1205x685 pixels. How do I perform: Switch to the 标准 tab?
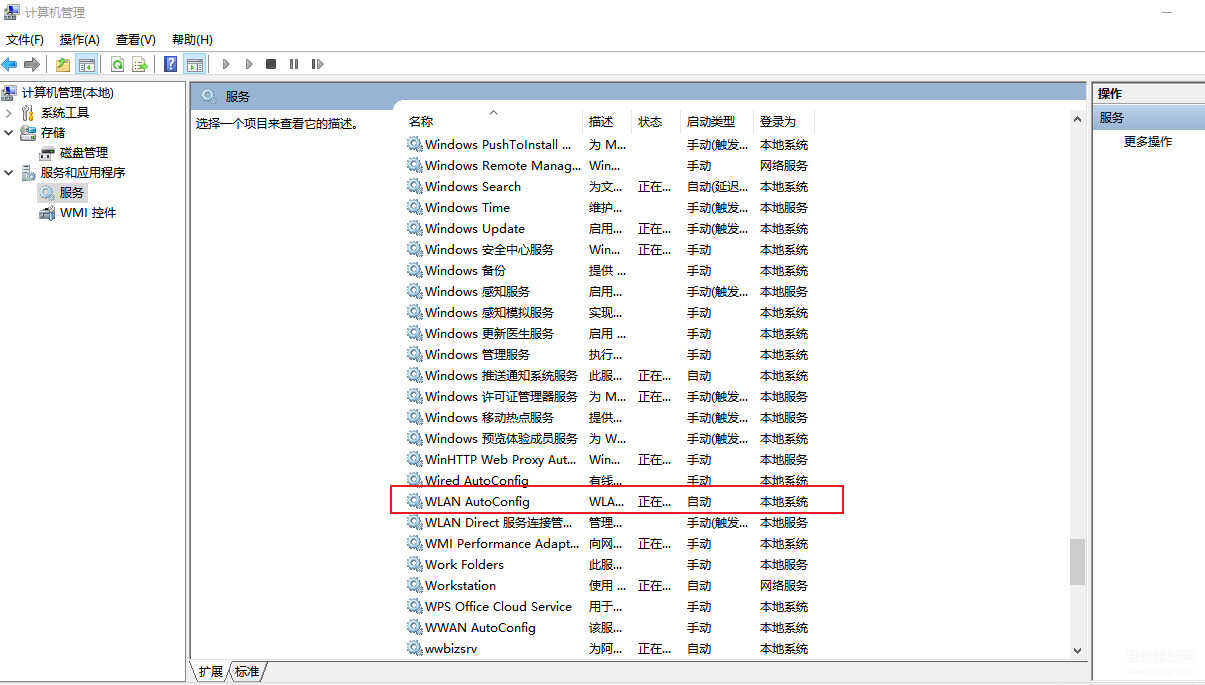[247, 672]
